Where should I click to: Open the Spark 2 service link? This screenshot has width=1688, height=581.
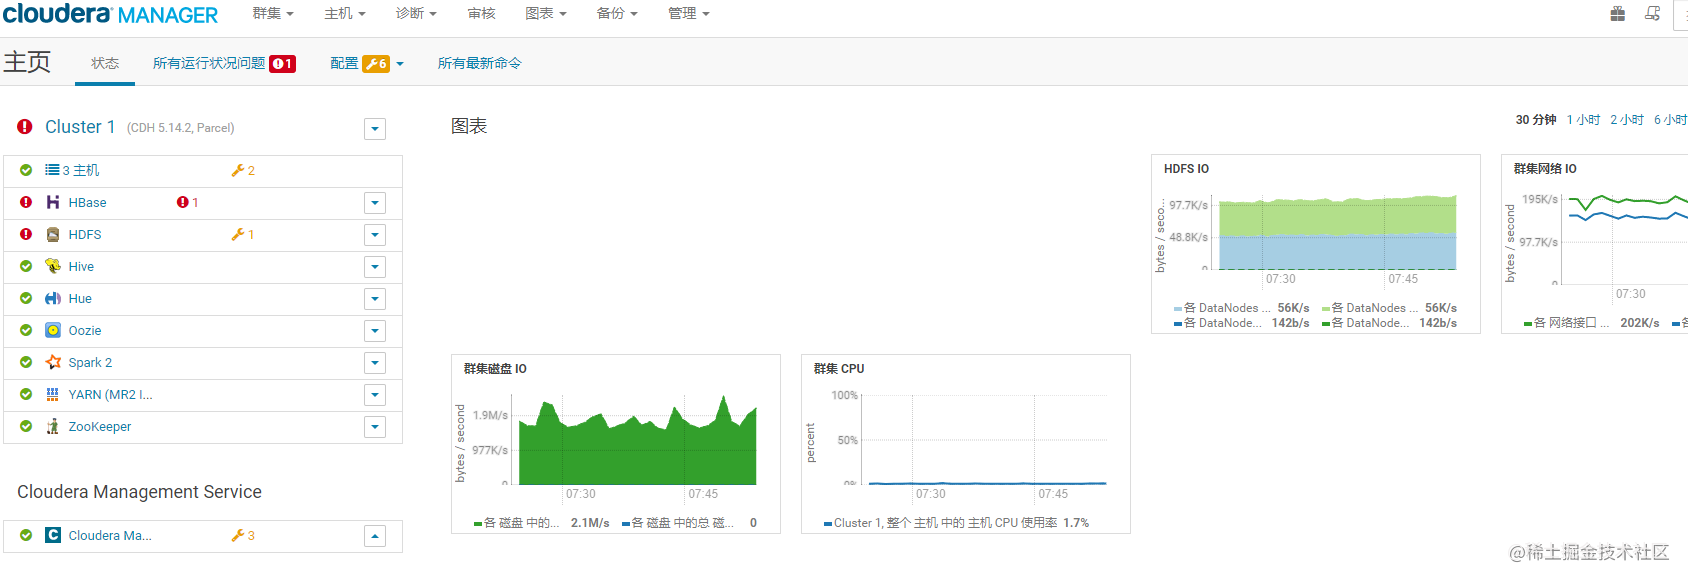(x=90, y=362)
